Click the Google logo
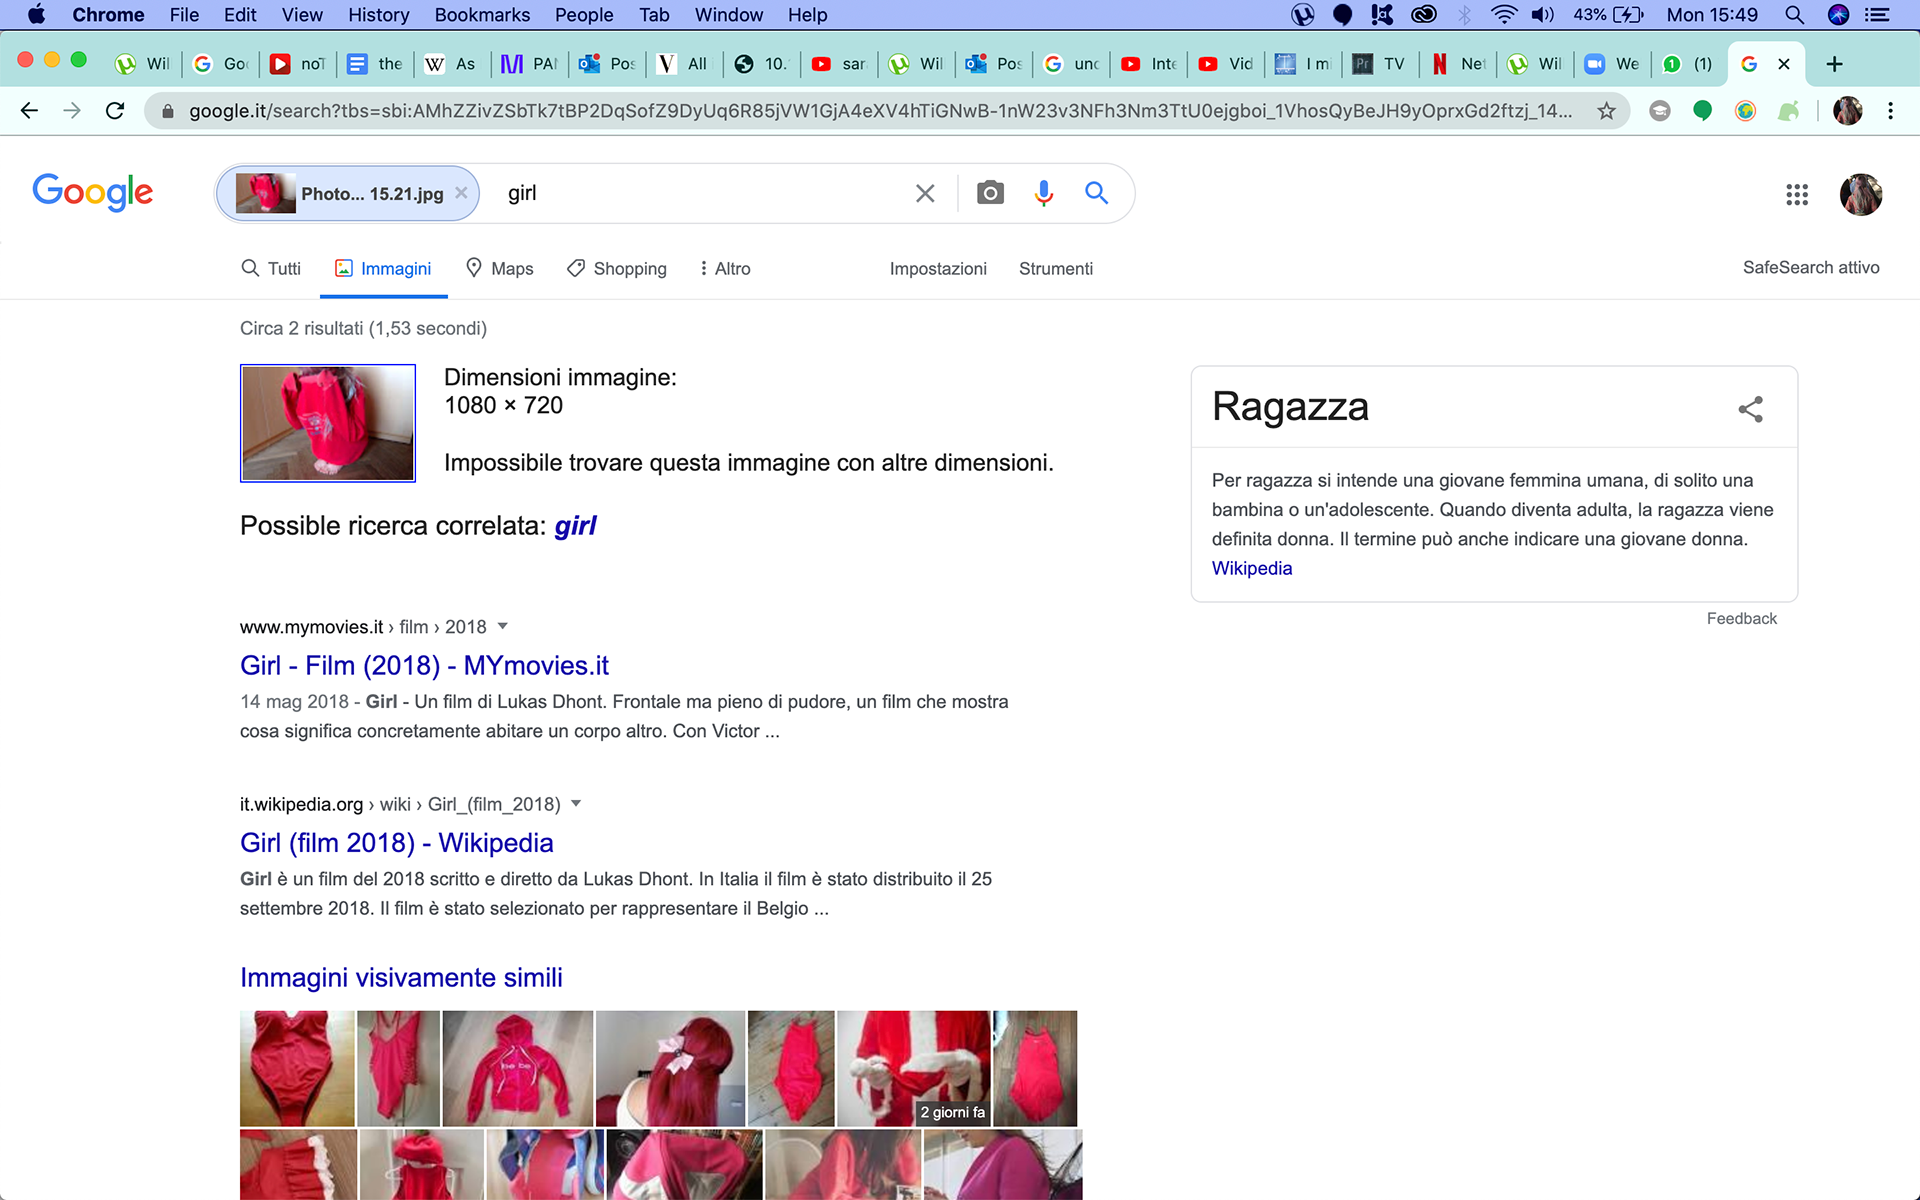This screenshot has height=1200, width=1920. [93, 192]
